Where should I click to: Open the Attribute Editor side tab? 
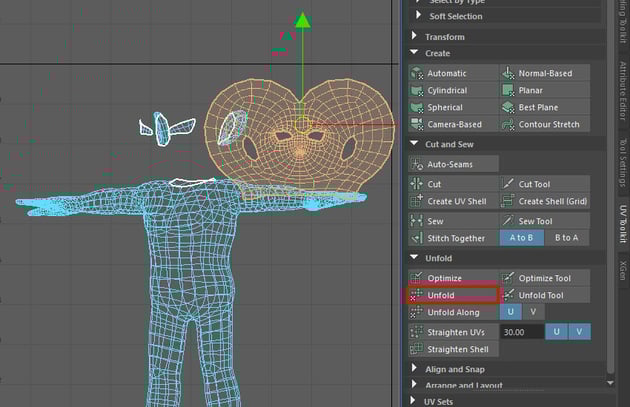click(x=622, y=92)
